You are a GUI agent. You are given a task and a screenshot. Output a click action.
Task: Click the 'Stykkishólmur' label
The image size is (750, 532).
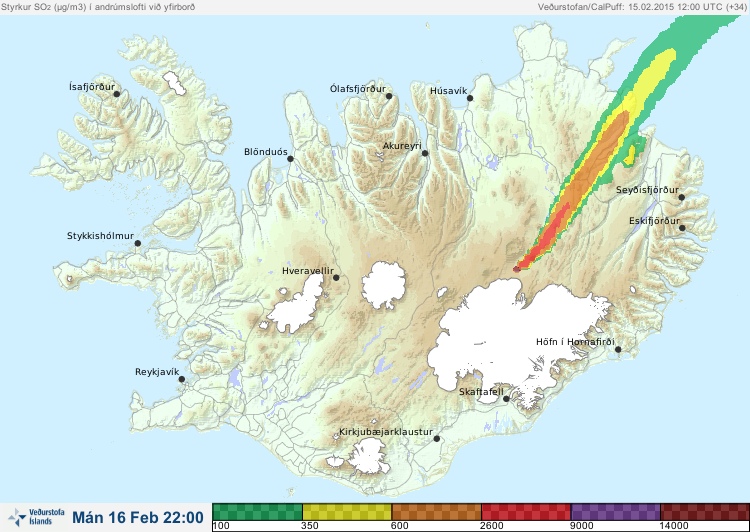(100, 236)
